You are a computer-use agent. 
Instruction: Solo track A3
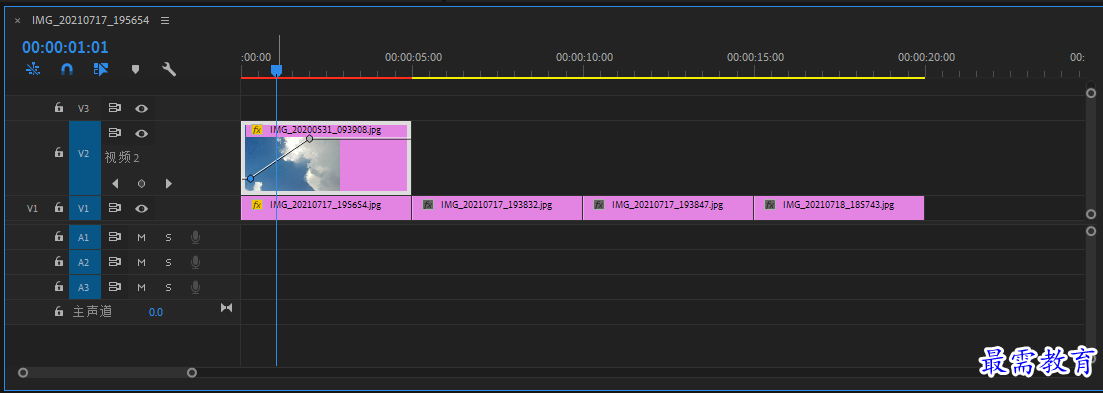[x=168, y=287]
